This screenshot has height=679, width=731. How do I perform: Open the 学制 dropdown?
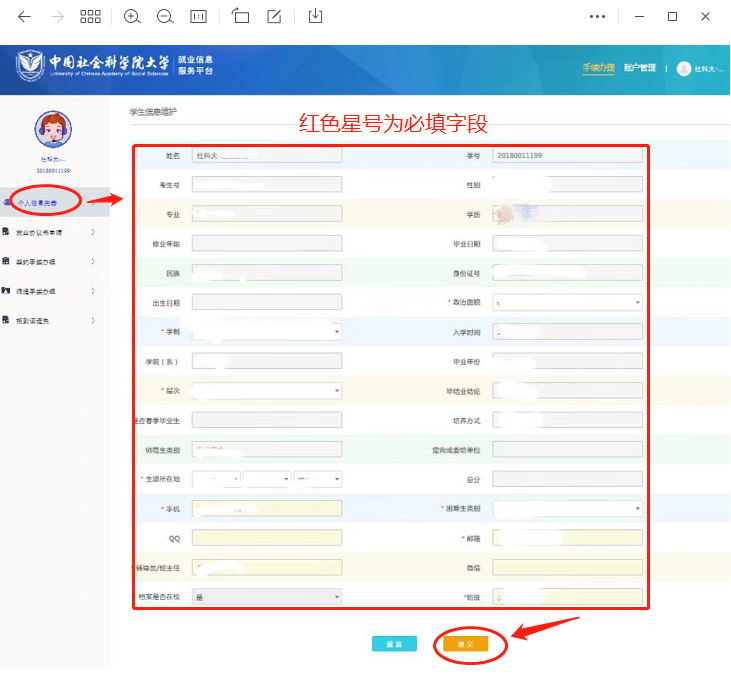click(266, 332)
